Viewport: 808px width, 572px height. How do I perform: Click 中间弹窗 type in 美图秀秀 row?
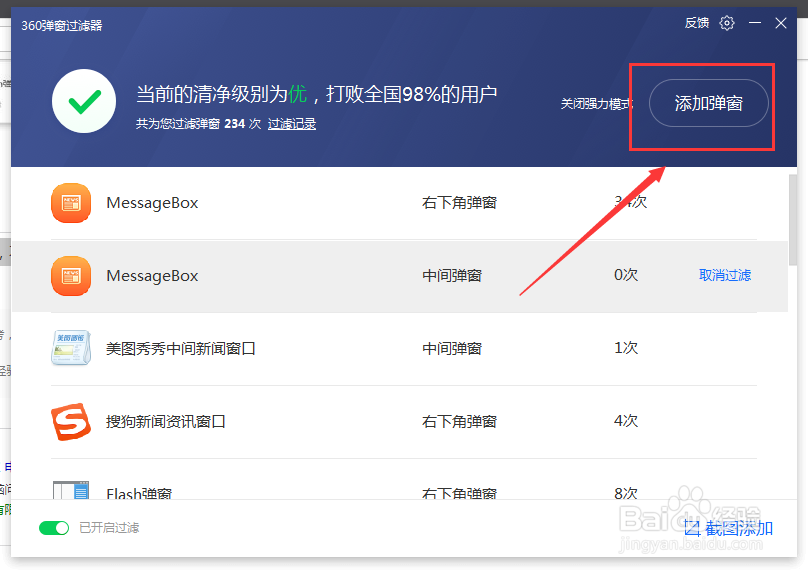(452, 349)
